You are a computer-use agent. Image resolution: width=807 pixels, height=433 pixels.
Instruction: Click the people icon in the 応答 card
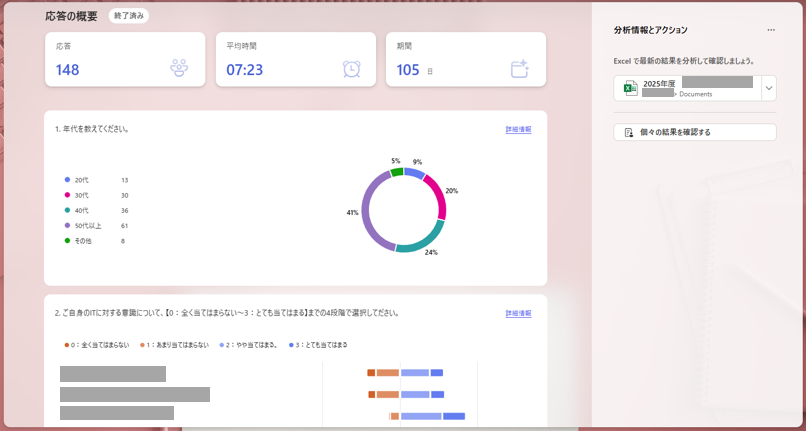[179, 68]
